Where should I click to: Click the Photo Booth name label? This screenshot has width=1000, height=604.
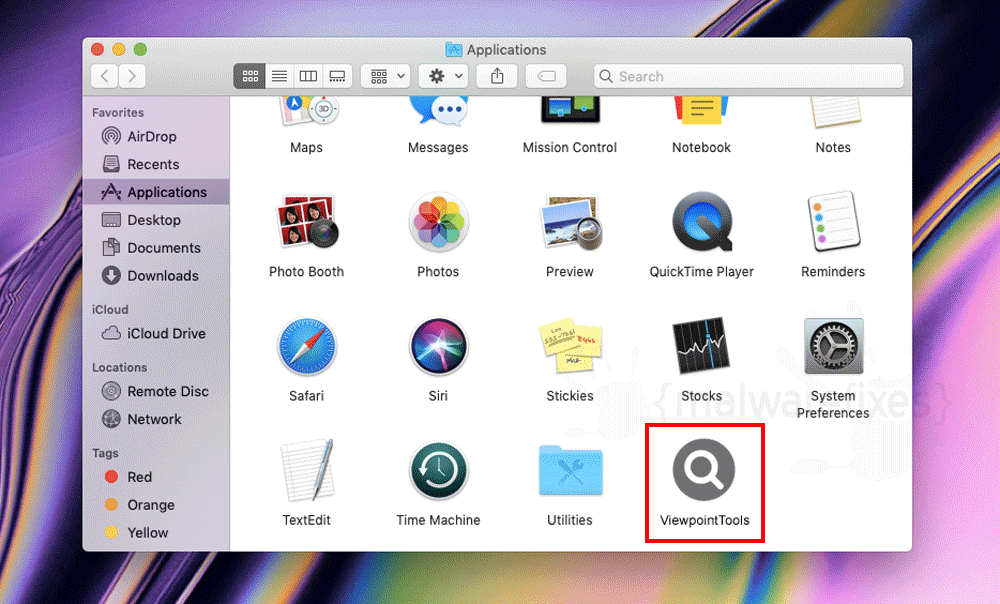point(306,272)
